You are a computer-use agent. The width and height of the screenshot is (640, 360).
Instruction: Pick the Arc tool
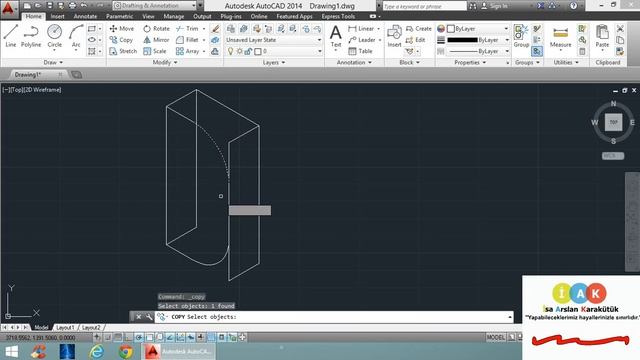[76, 36]
